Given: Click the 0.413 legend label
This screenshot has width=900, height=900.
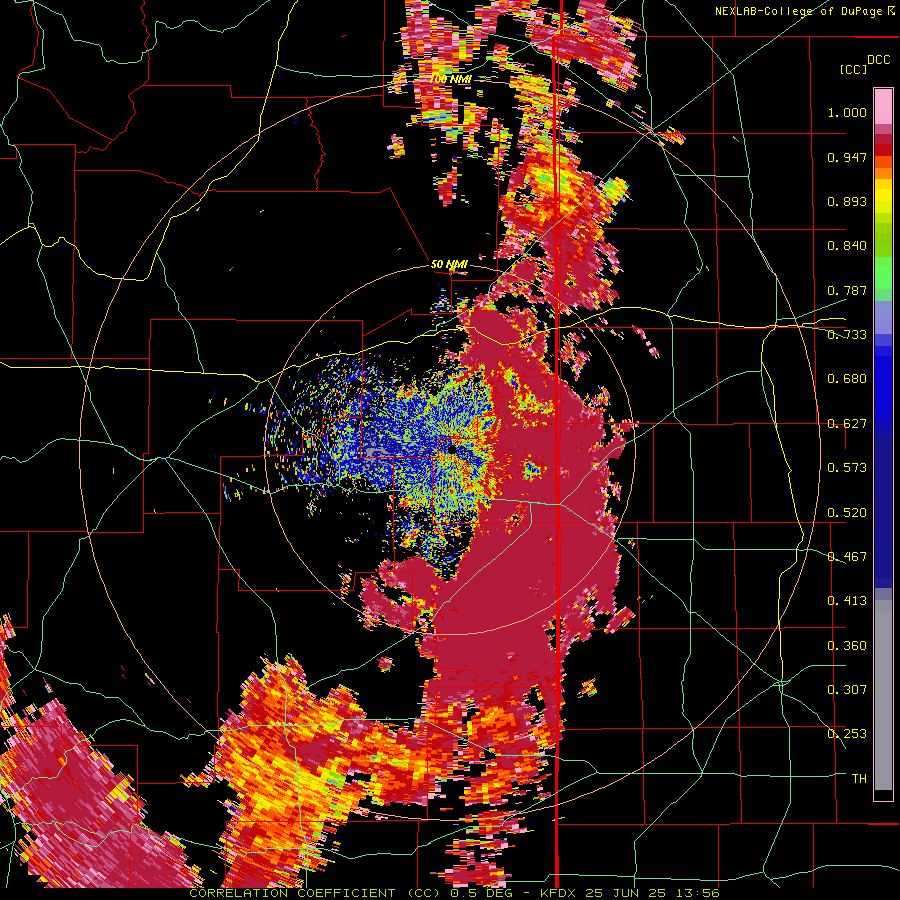Looking at the screenshot, I should pyautogui.click(x=847, y=600).
